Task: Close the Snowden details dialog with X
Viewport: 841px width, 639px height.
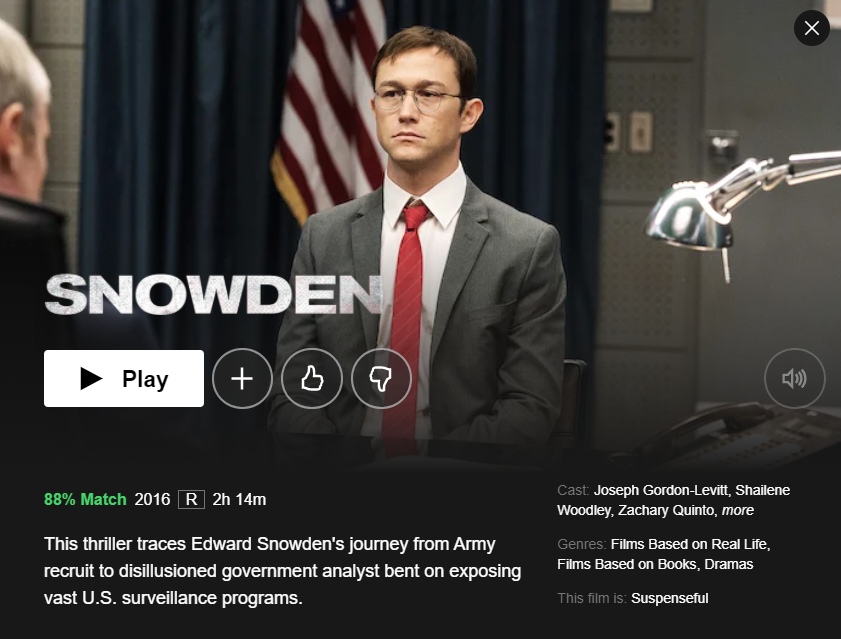Action: [812, 28]
